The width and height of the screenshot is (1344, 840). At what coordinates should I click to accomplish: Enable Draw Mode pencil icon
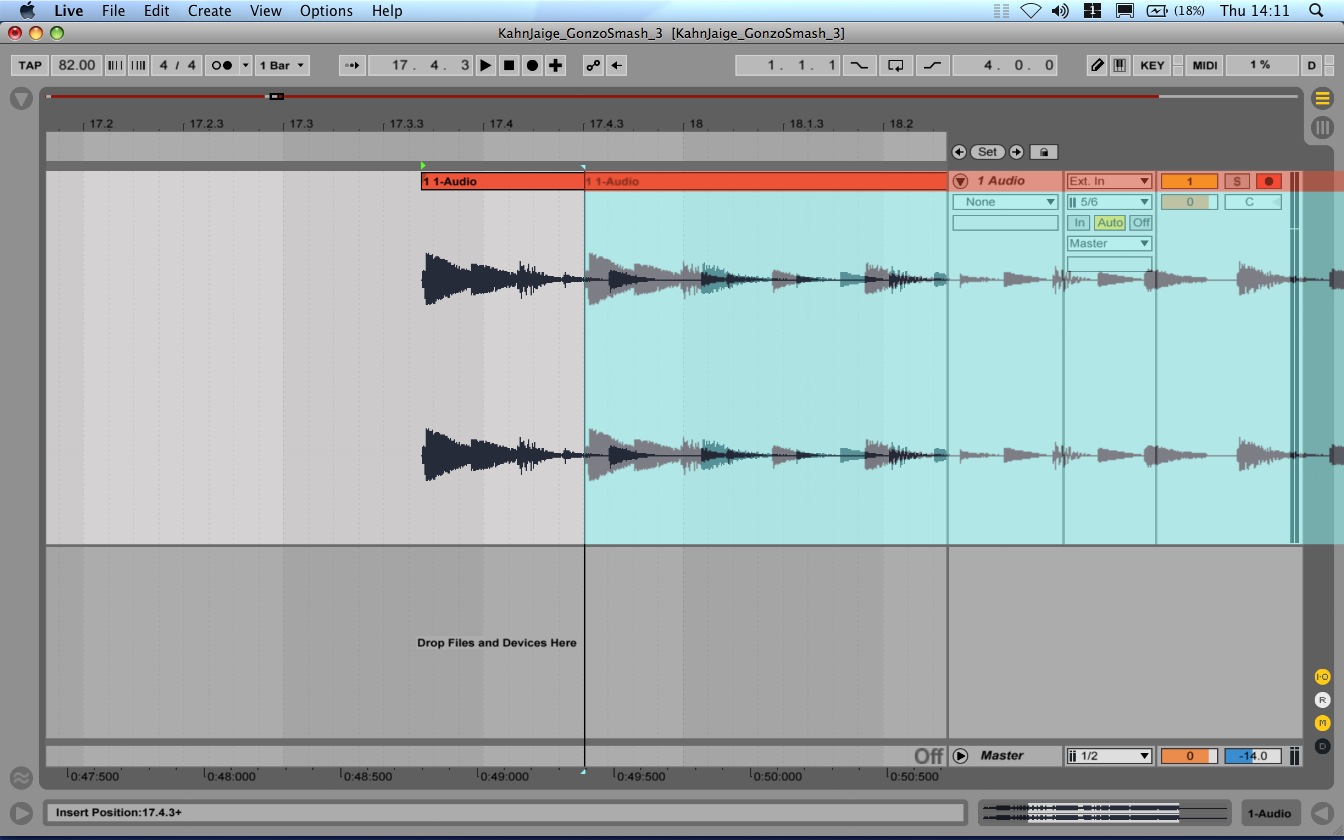click(1097, 65)
